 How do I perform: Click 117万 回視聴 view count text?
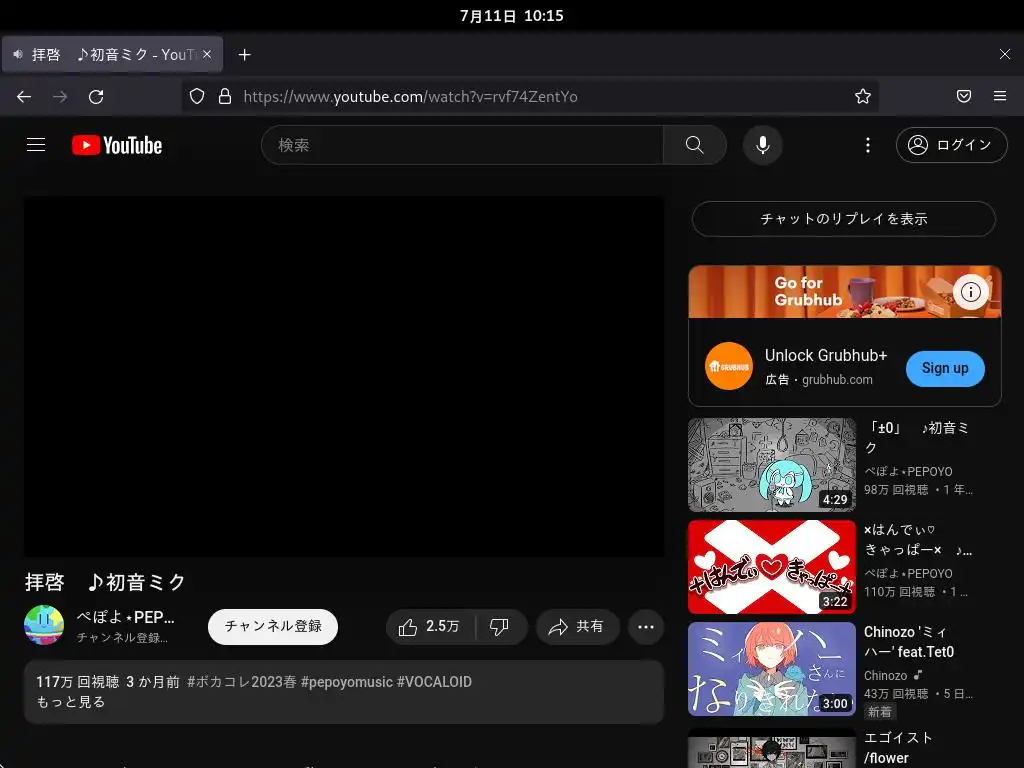coord(78,682)
